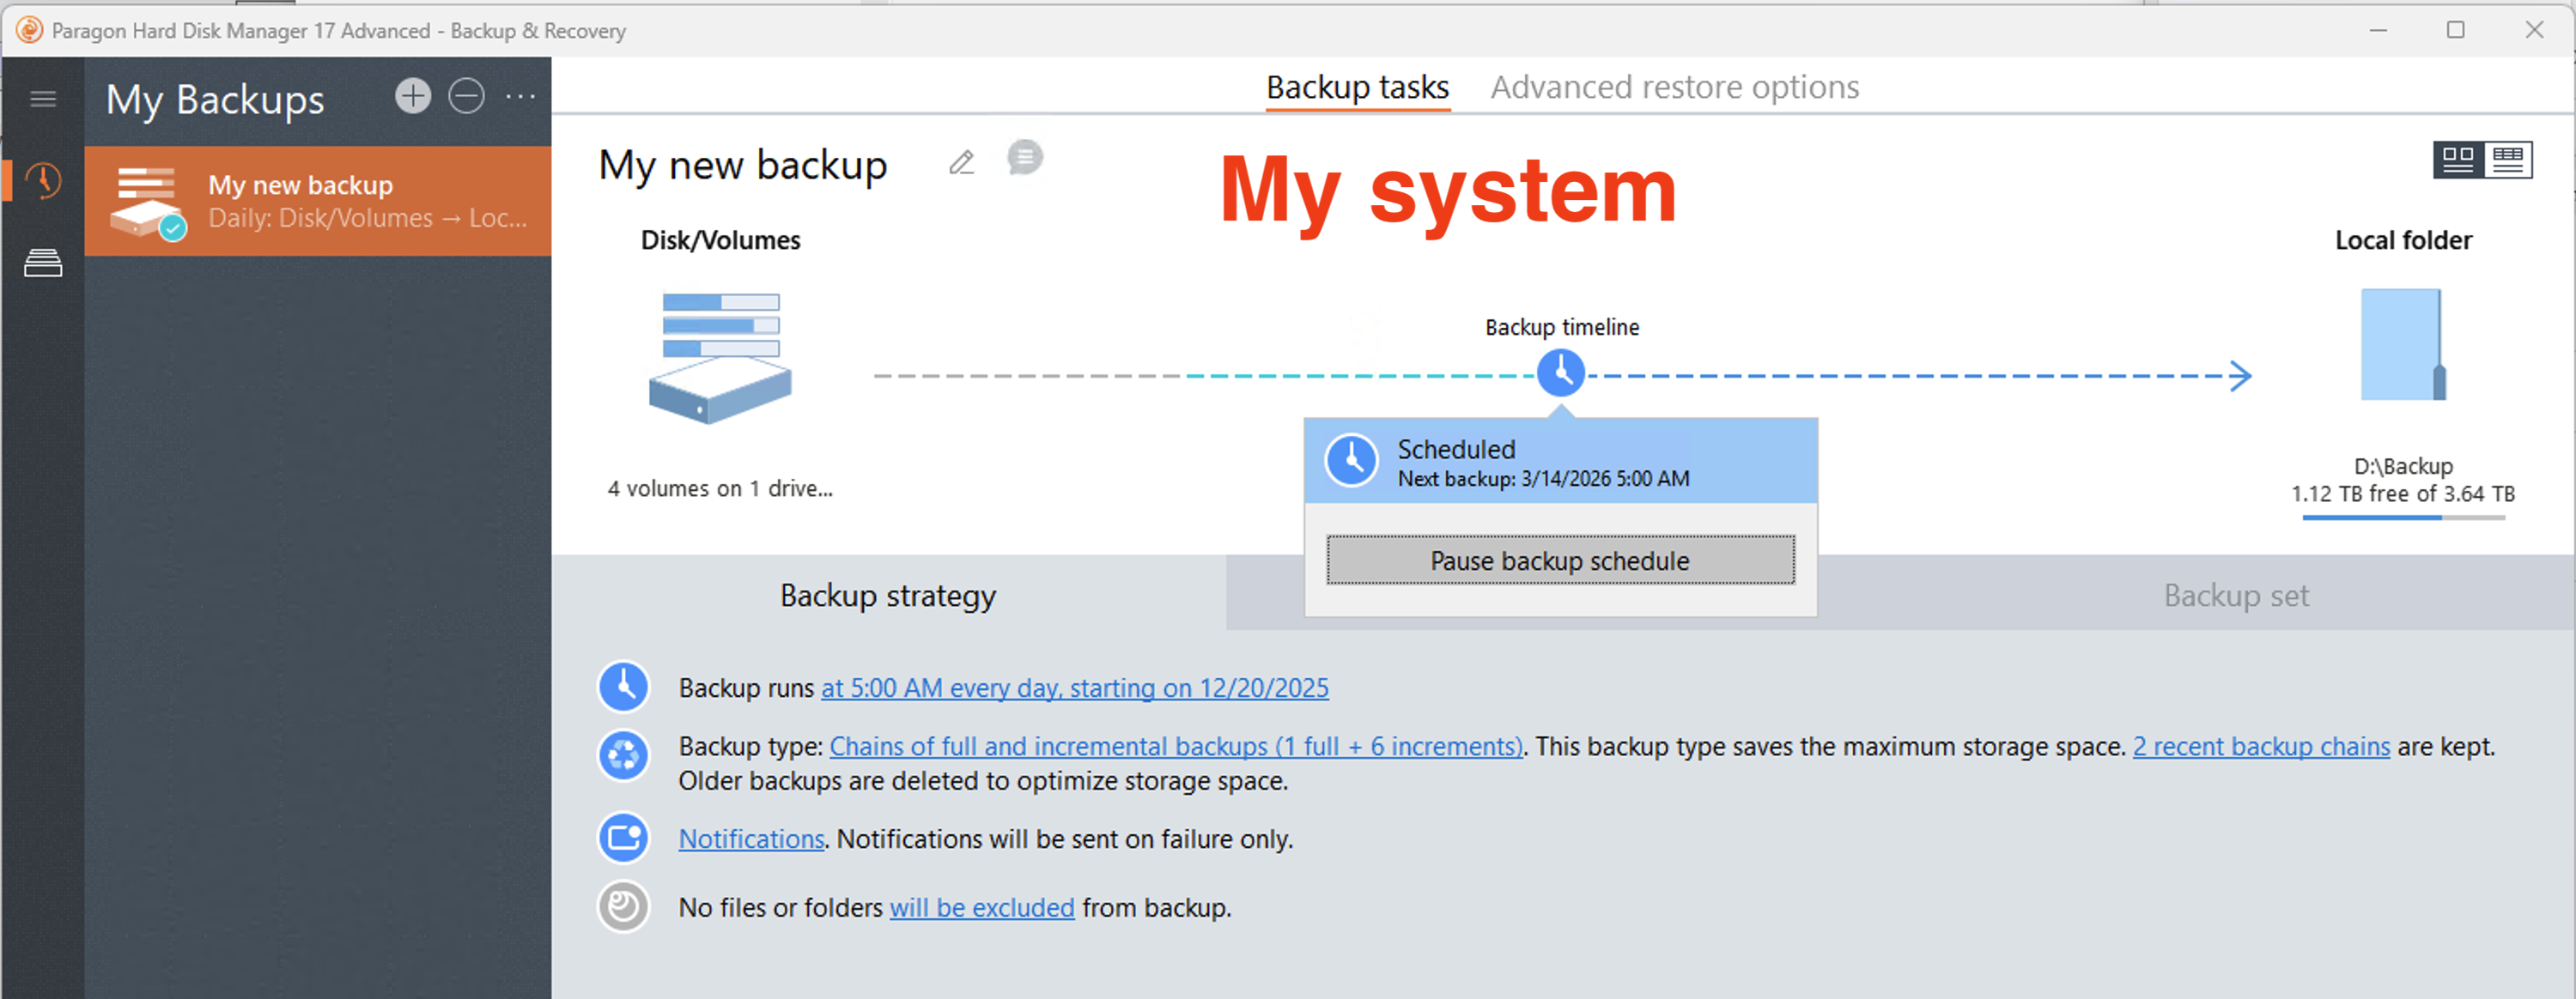Edit the backup name with pencil icon
2576x999 pixels.
click(x=961, y=162)
